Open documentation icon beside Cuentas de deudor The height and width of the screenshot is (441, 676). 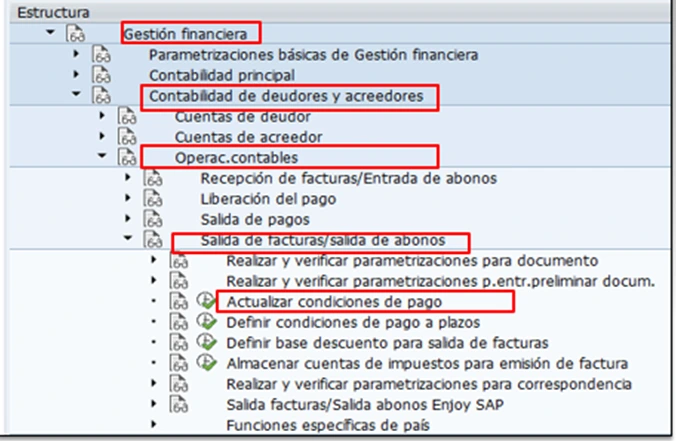(127, 116)
